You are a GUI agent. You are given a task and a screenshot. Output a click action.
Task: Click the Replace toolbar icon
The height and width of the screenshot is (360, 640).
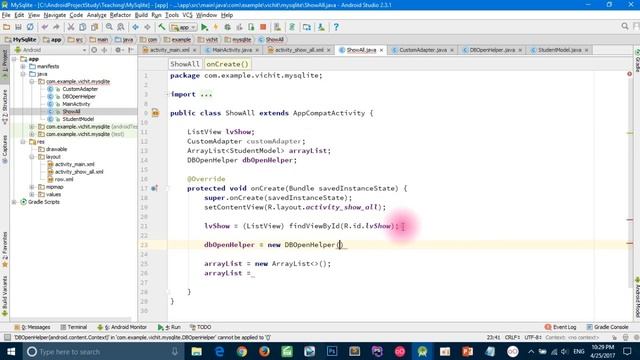pos(121,27)
